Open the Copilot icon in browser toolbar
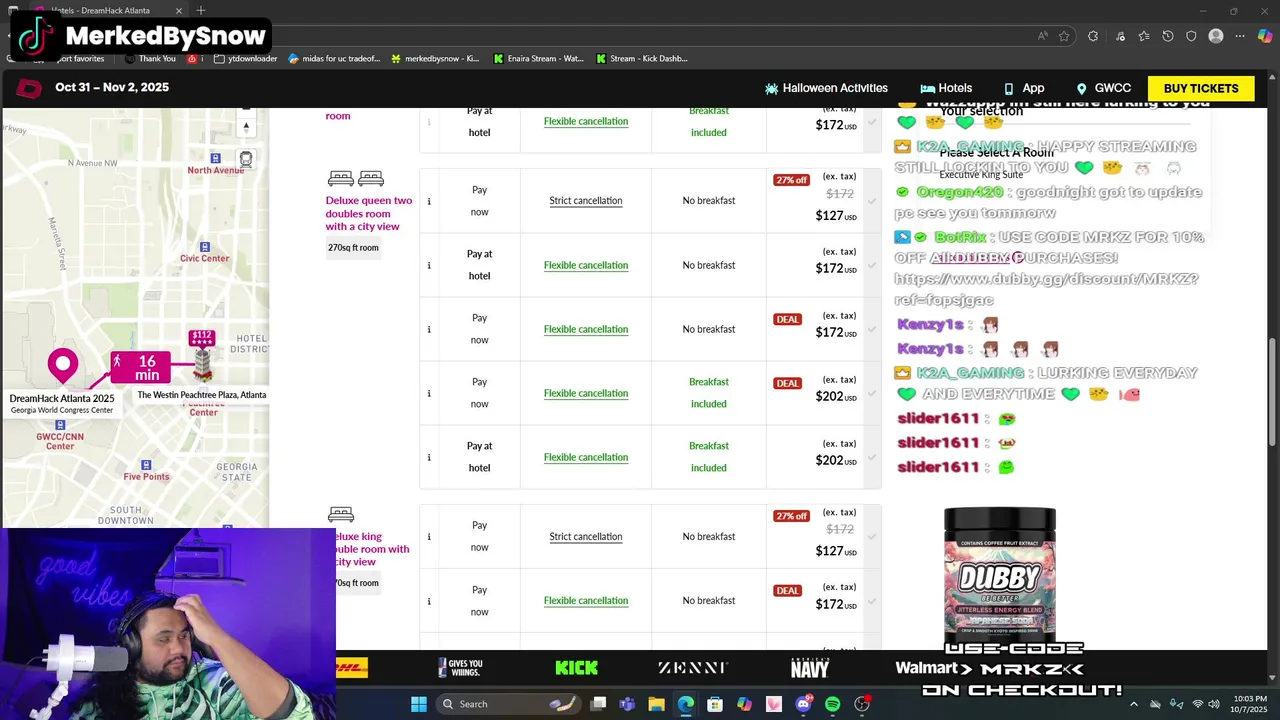The height and width of the screenshot is (720, 1280). pos(1265,36)
